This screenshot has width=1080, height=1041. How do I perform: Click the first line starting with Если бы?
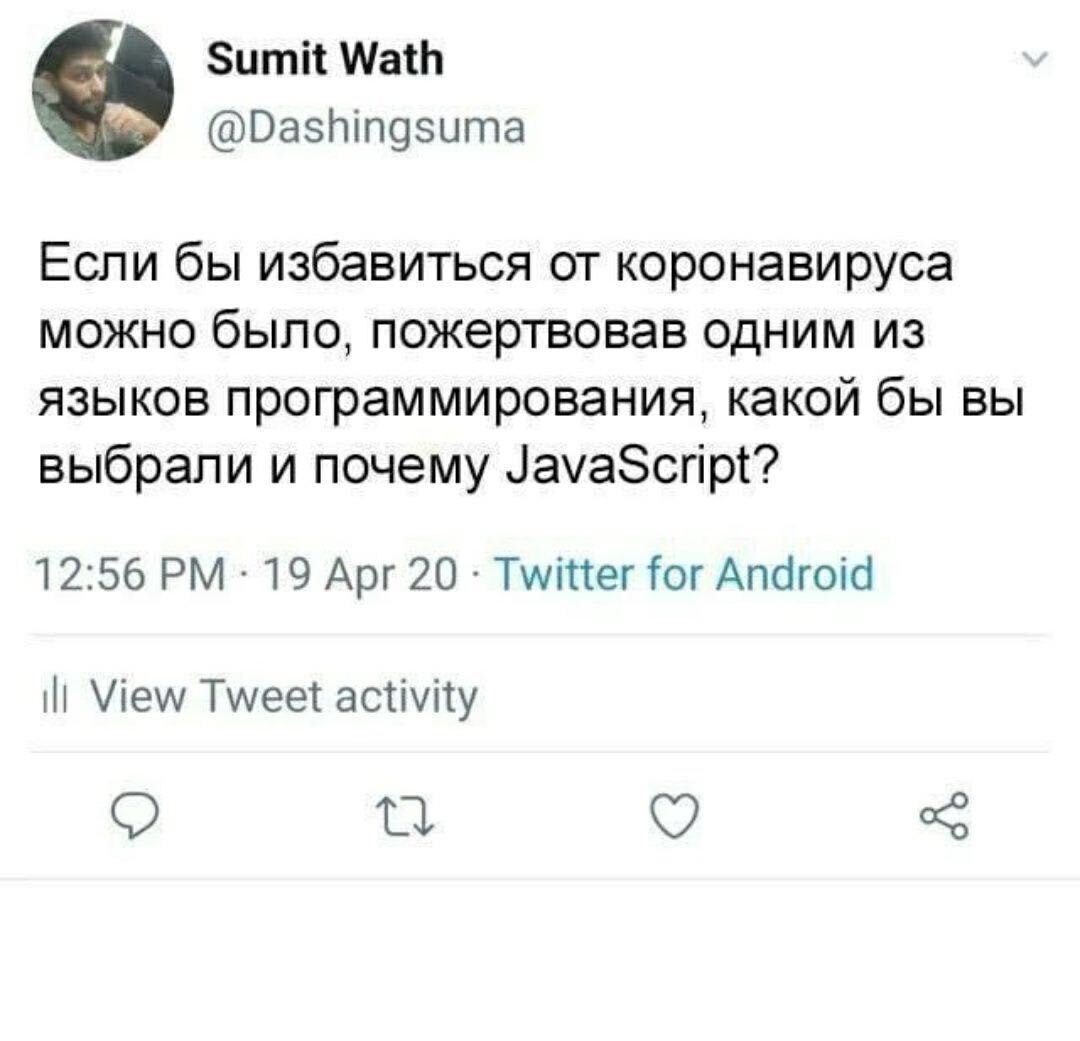pos(495,266)
